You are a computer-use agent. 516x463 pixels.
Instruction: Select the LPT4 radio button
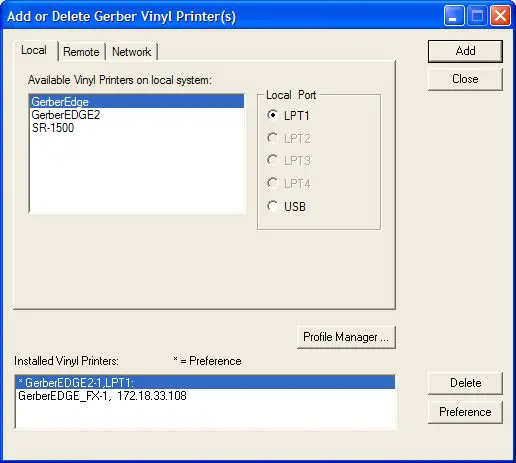pos(289,183)
